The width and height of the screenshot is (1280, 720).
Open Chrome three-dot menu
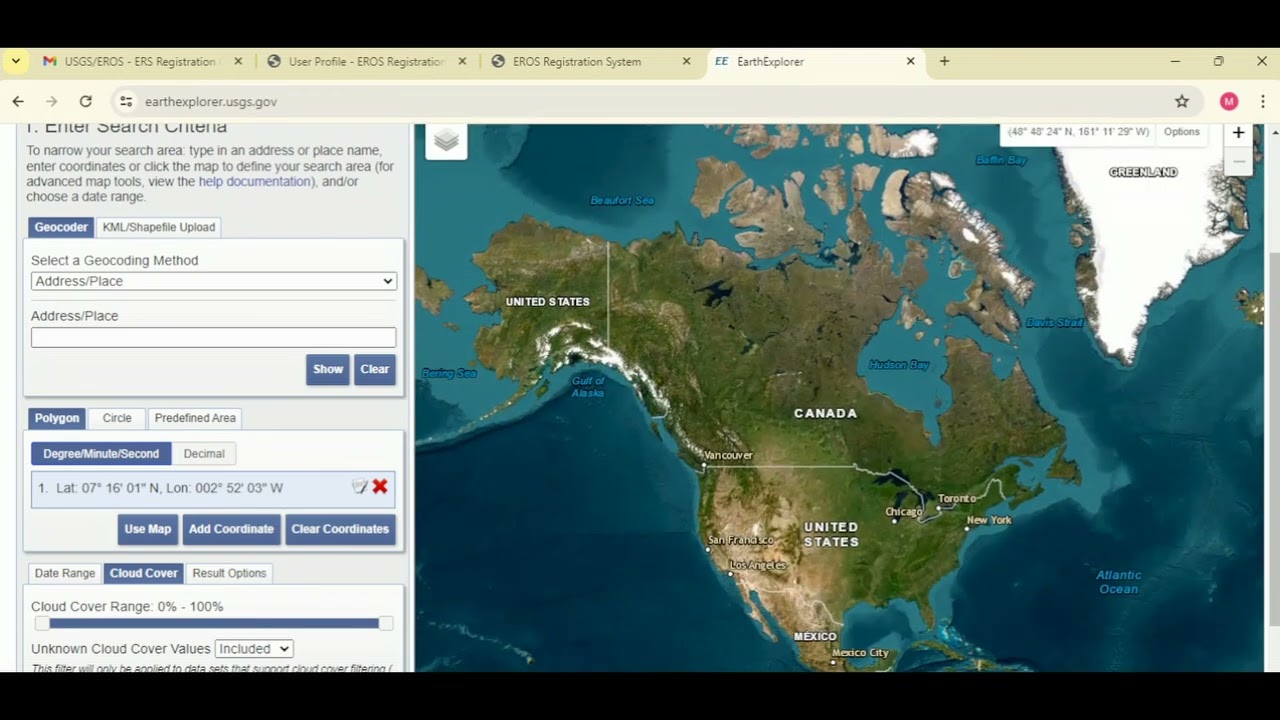click(1263, 101)
